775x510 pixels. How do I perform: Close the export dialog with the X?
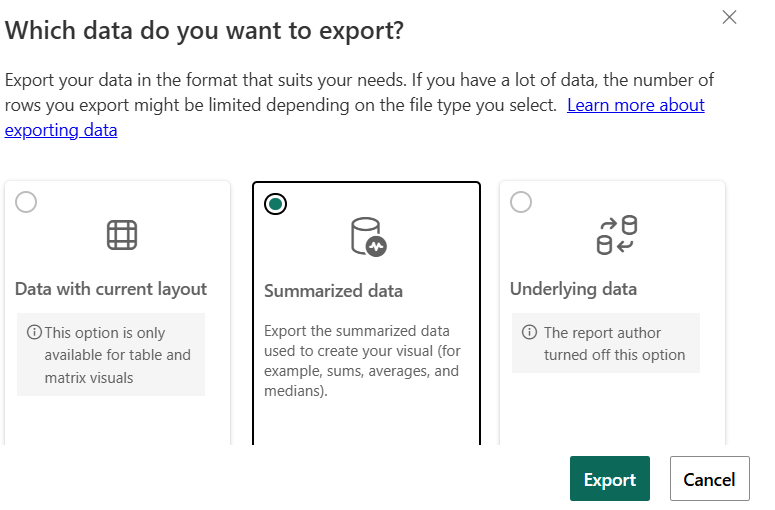coord(729,17)
